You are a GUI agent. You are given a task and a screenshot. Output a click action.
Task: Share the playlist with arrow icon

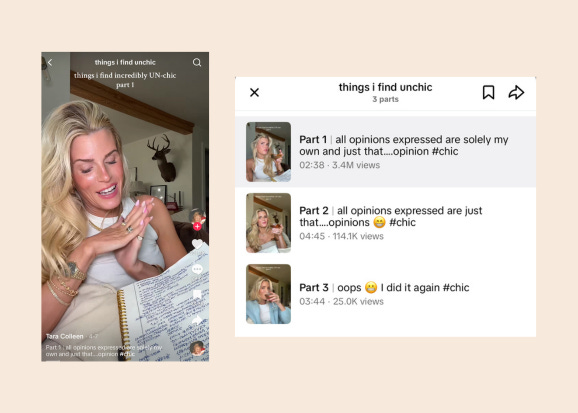coord(516,92)
